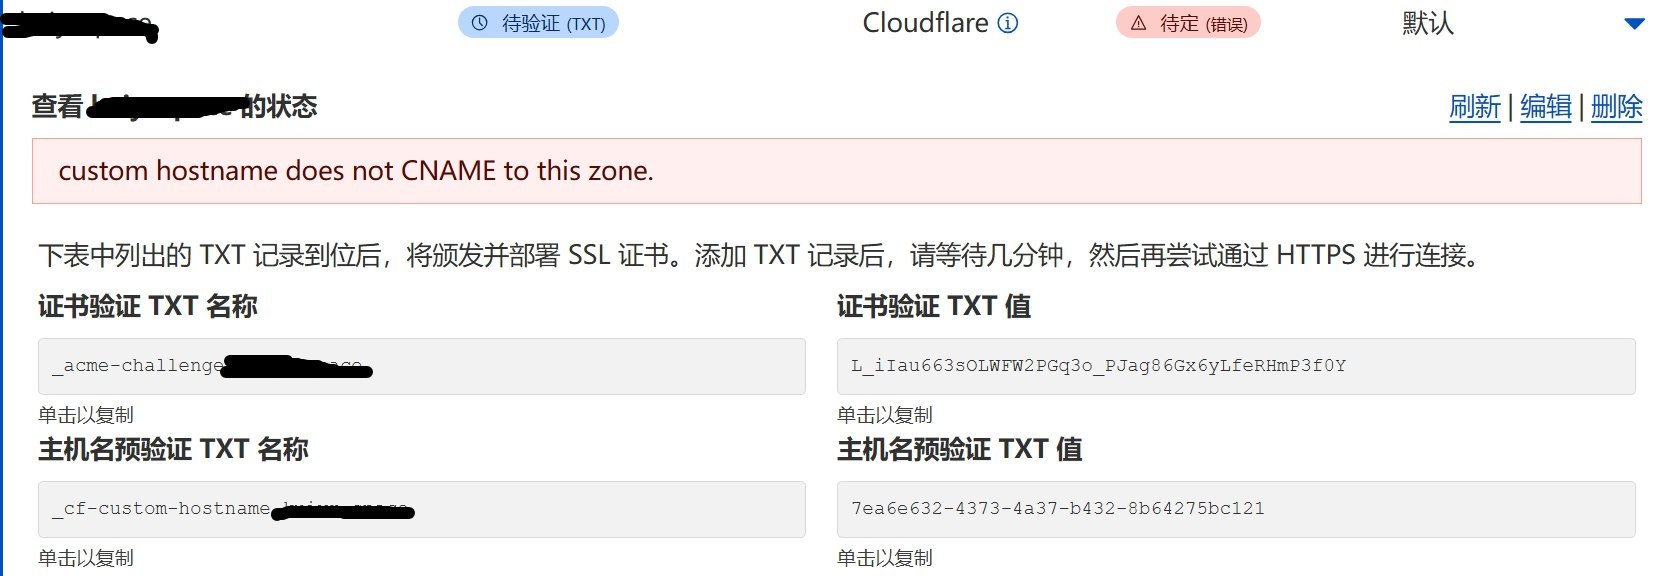Click the Cloudflare certificate authority text
The width and height of the screenshot is (1672, 576).
[x=925, y=23]
